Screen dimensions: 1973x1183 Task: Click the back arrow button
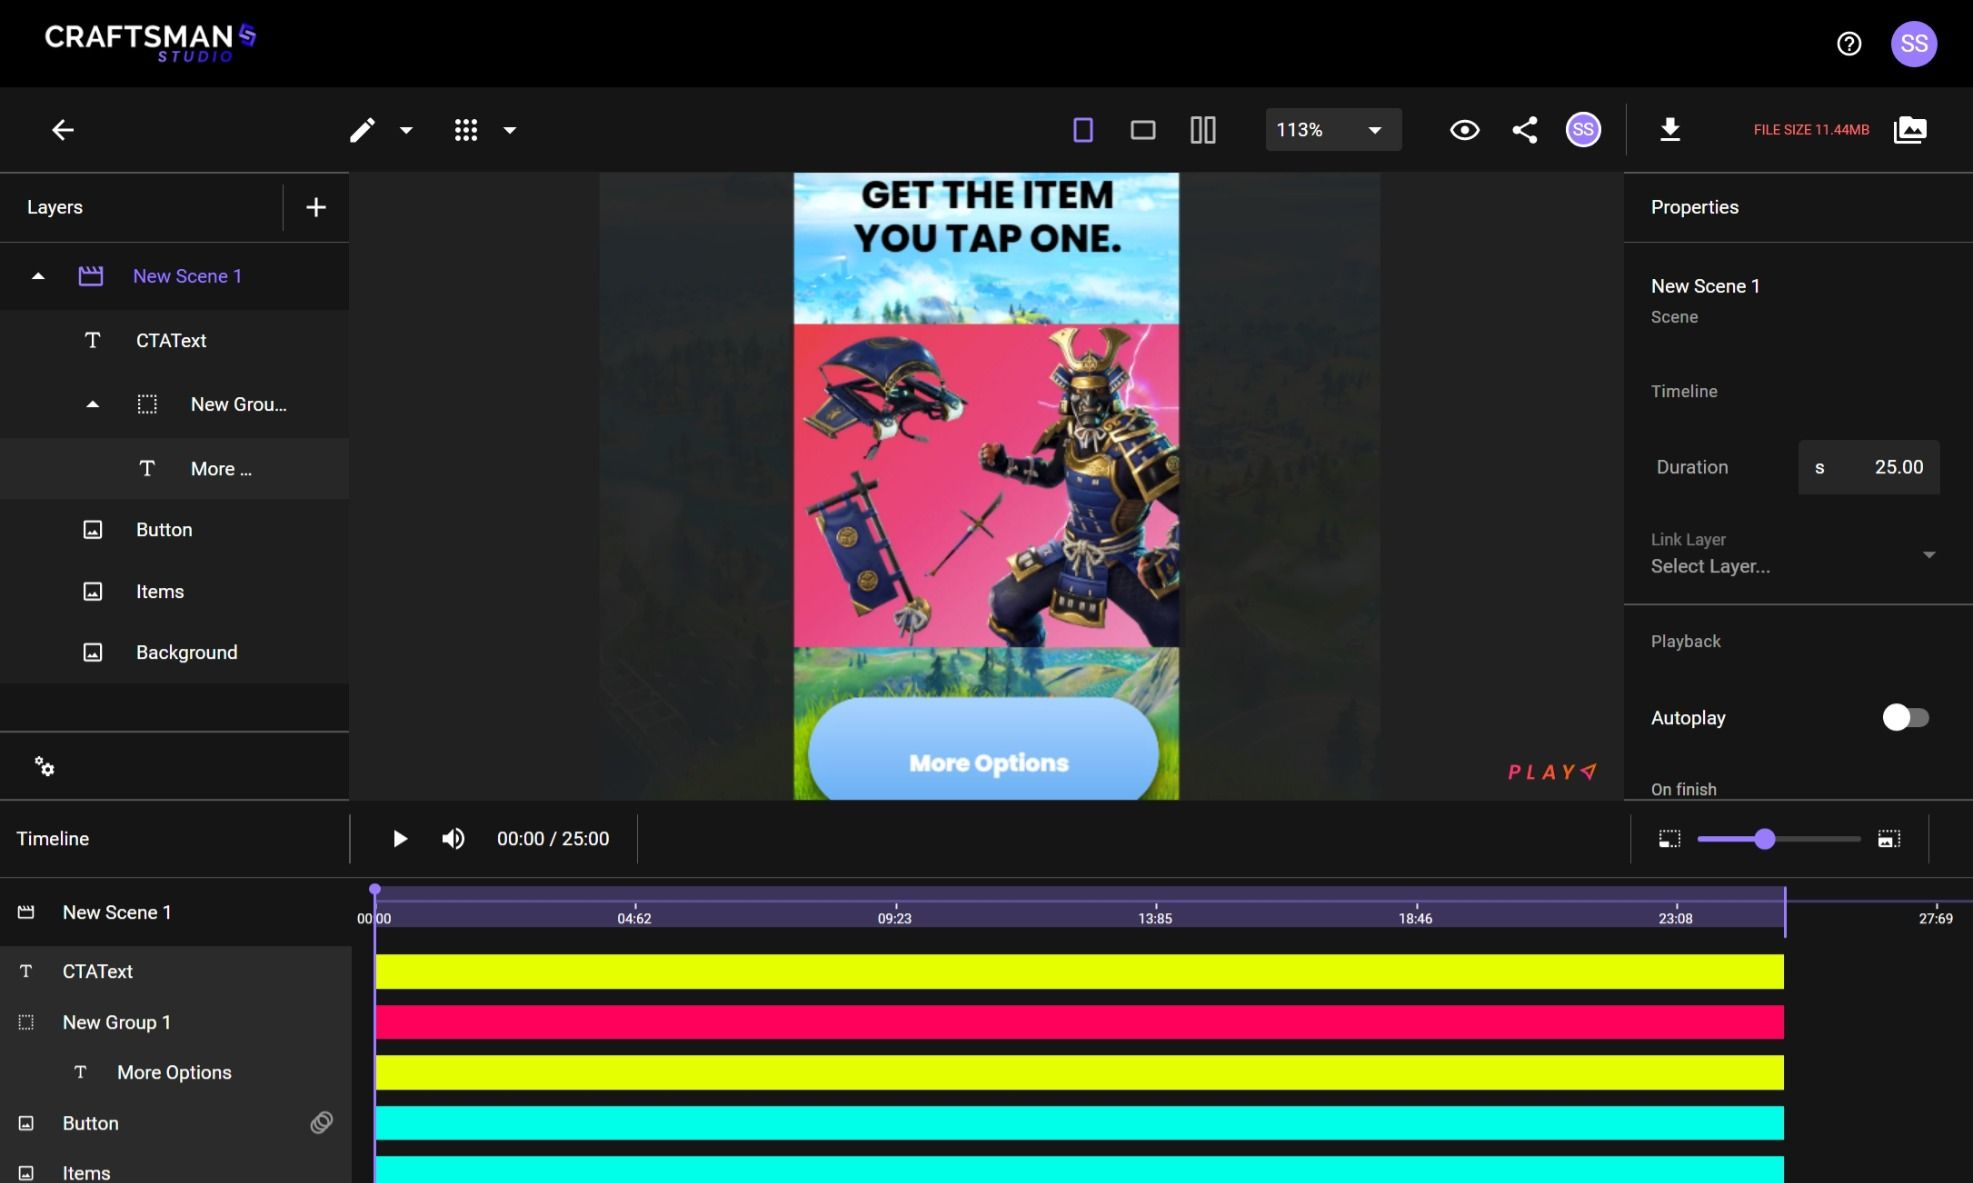[63, 130]
